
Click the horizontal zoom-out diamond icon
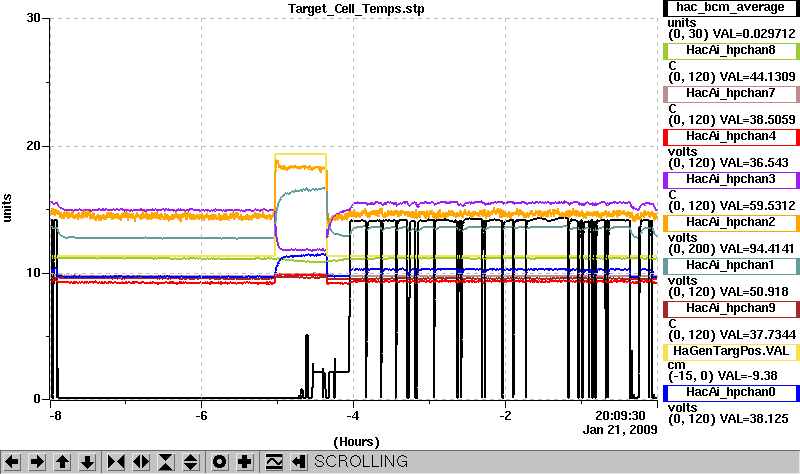(x=141, y=462)
